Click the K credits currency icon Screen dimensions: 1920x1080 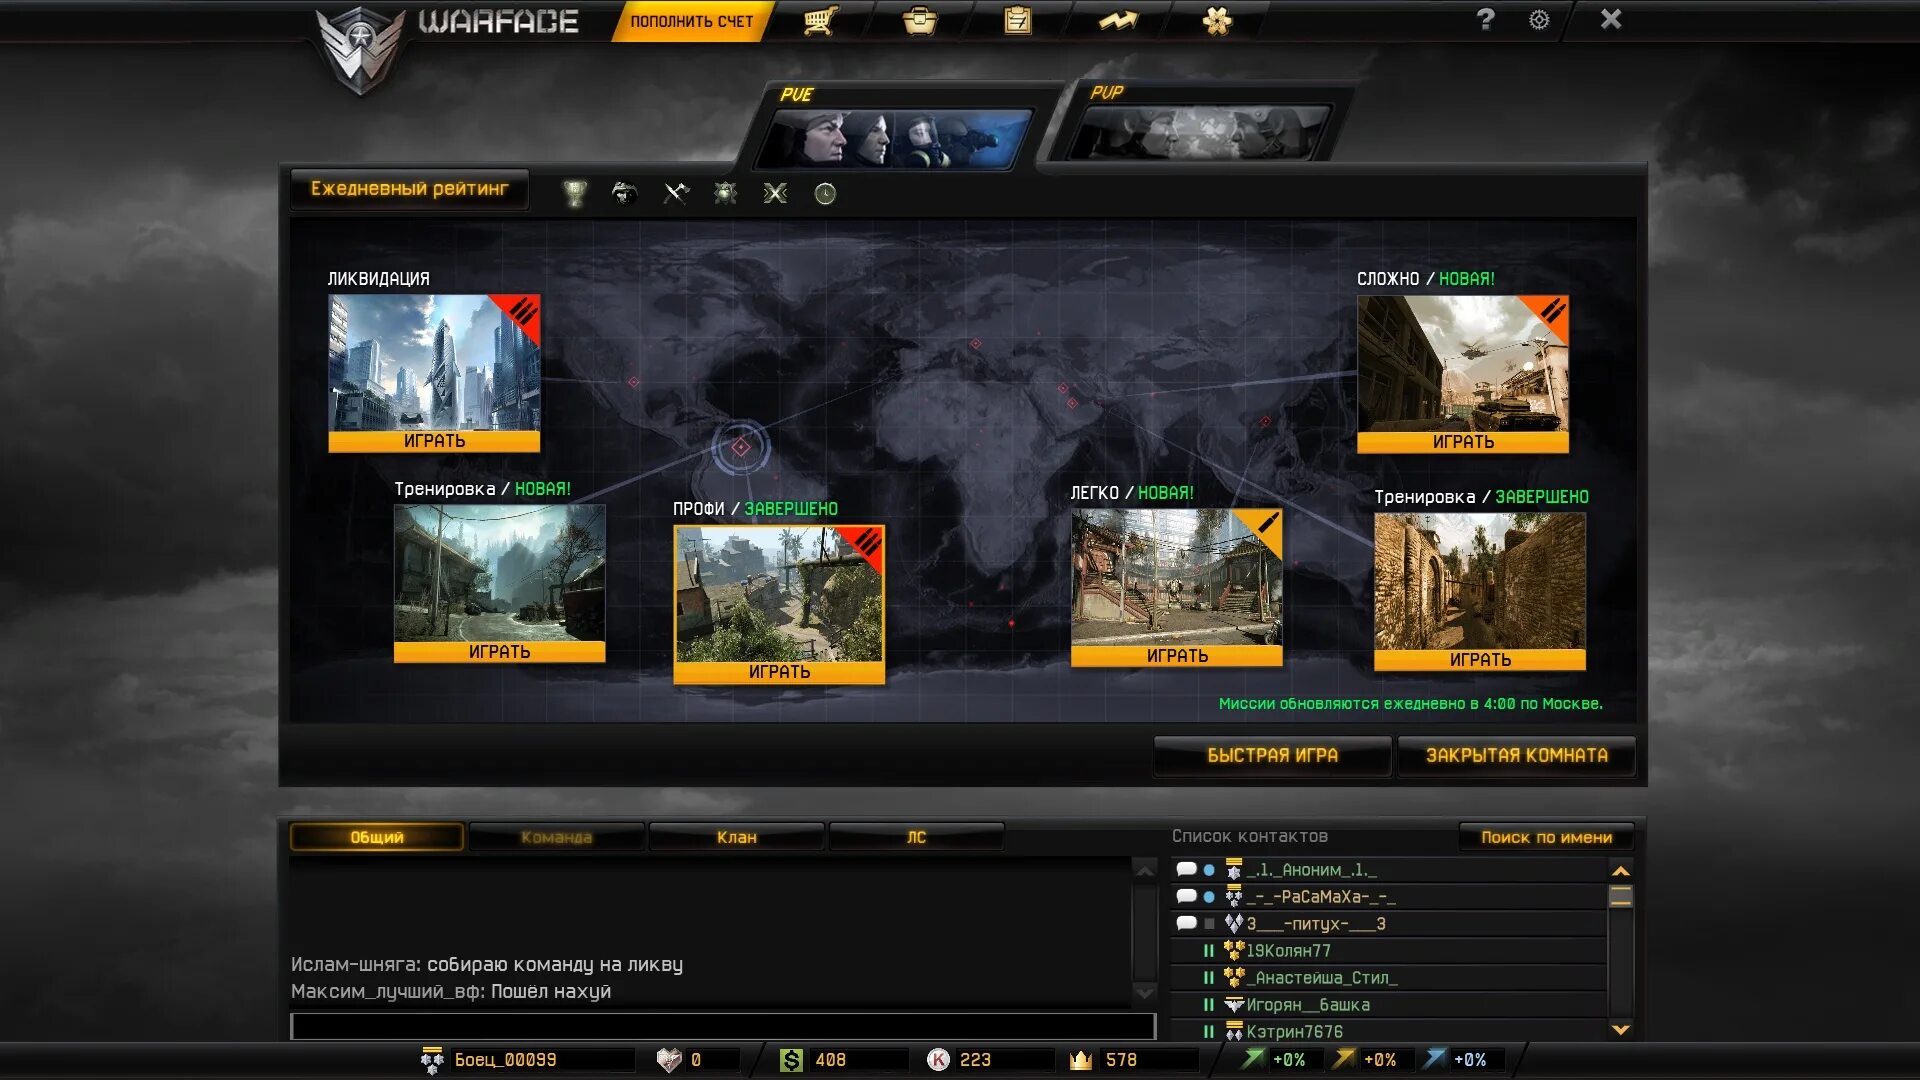click(x=938, y=1060)
